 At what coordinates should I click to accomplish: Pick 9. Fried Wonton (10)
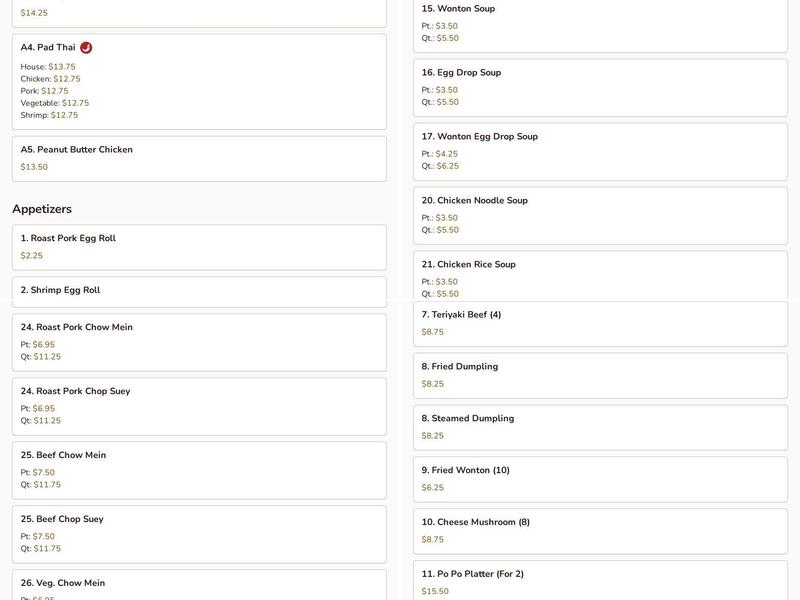pos(600,479)
